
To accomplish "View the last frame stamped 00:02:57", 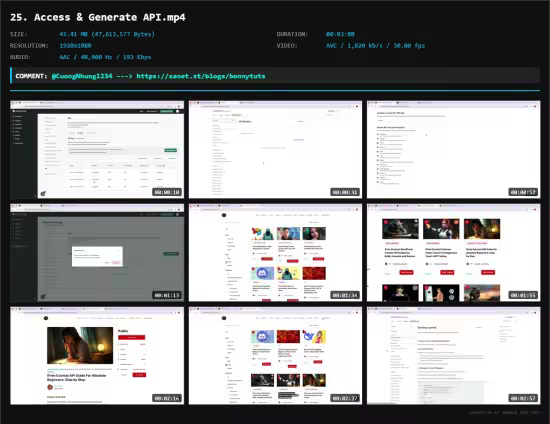I will click(x=454, y=356).
